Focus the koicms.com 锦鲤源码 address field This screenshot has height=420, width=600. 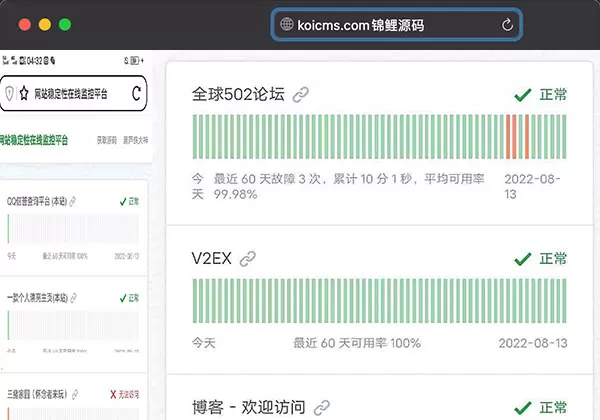coord(396,25)
